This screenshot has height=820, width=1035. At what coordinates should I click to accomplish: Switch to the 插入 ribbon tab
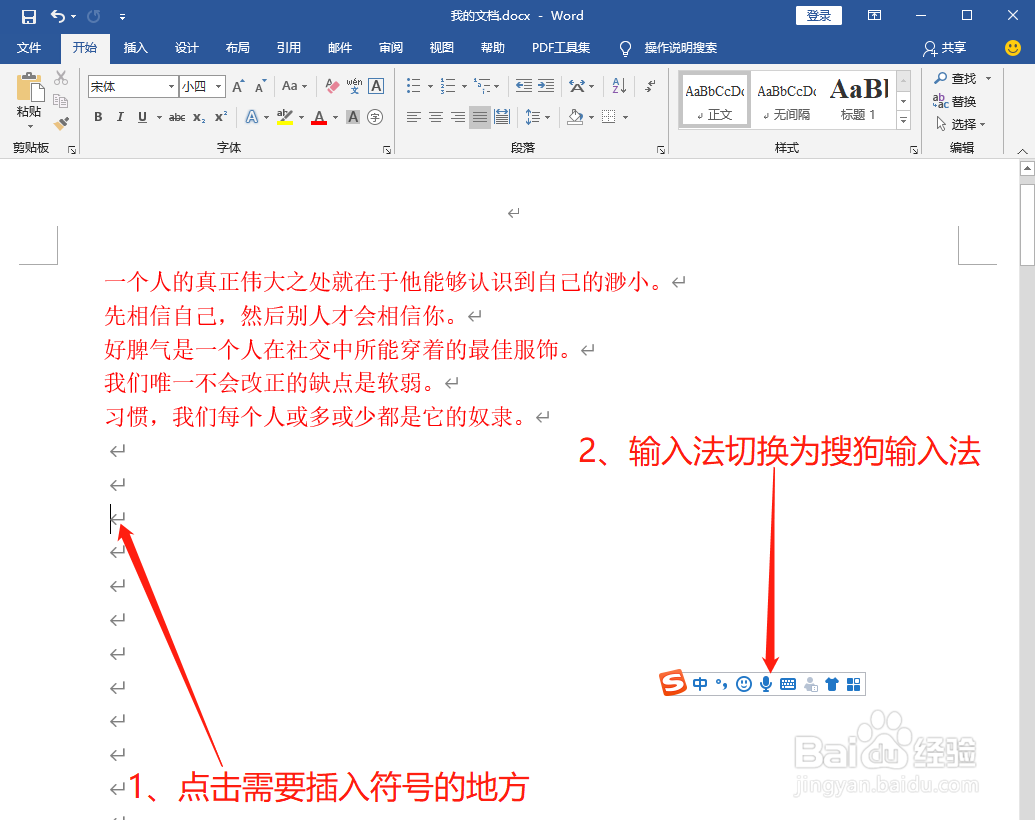[135, 47]
